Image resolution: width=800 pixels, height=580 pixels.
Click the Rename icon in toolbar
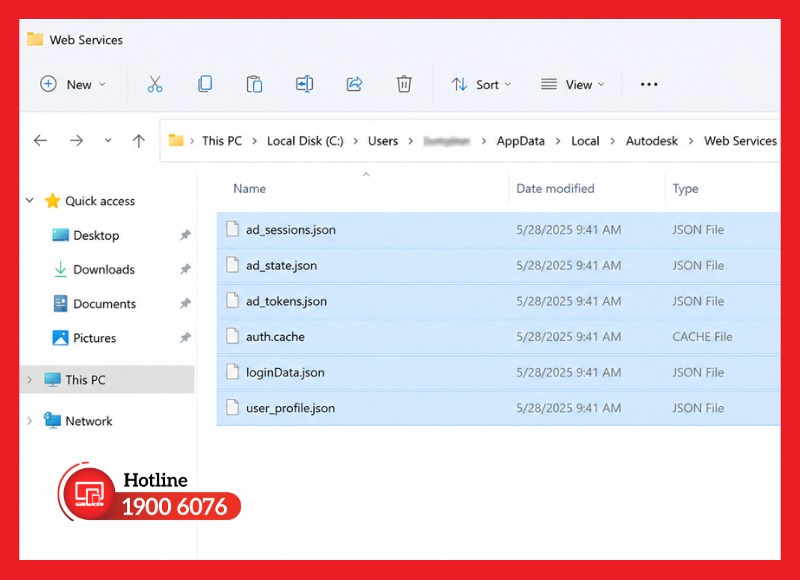coord(304,84)
